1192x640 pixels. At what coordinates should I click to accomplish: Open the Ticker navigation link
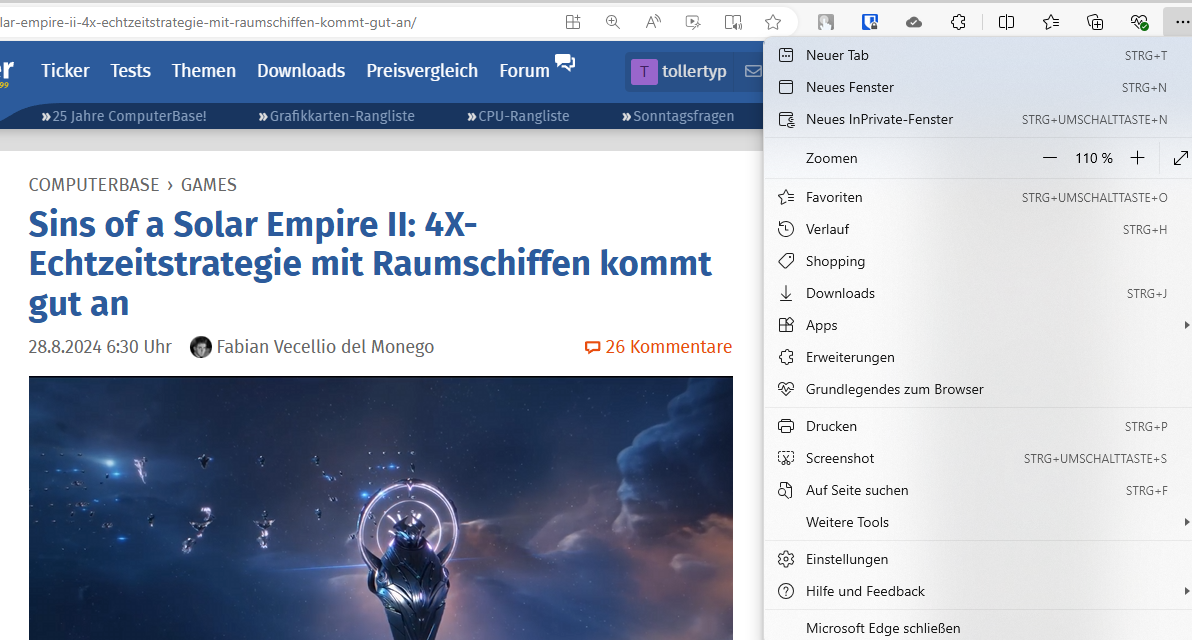coord(65,71)
